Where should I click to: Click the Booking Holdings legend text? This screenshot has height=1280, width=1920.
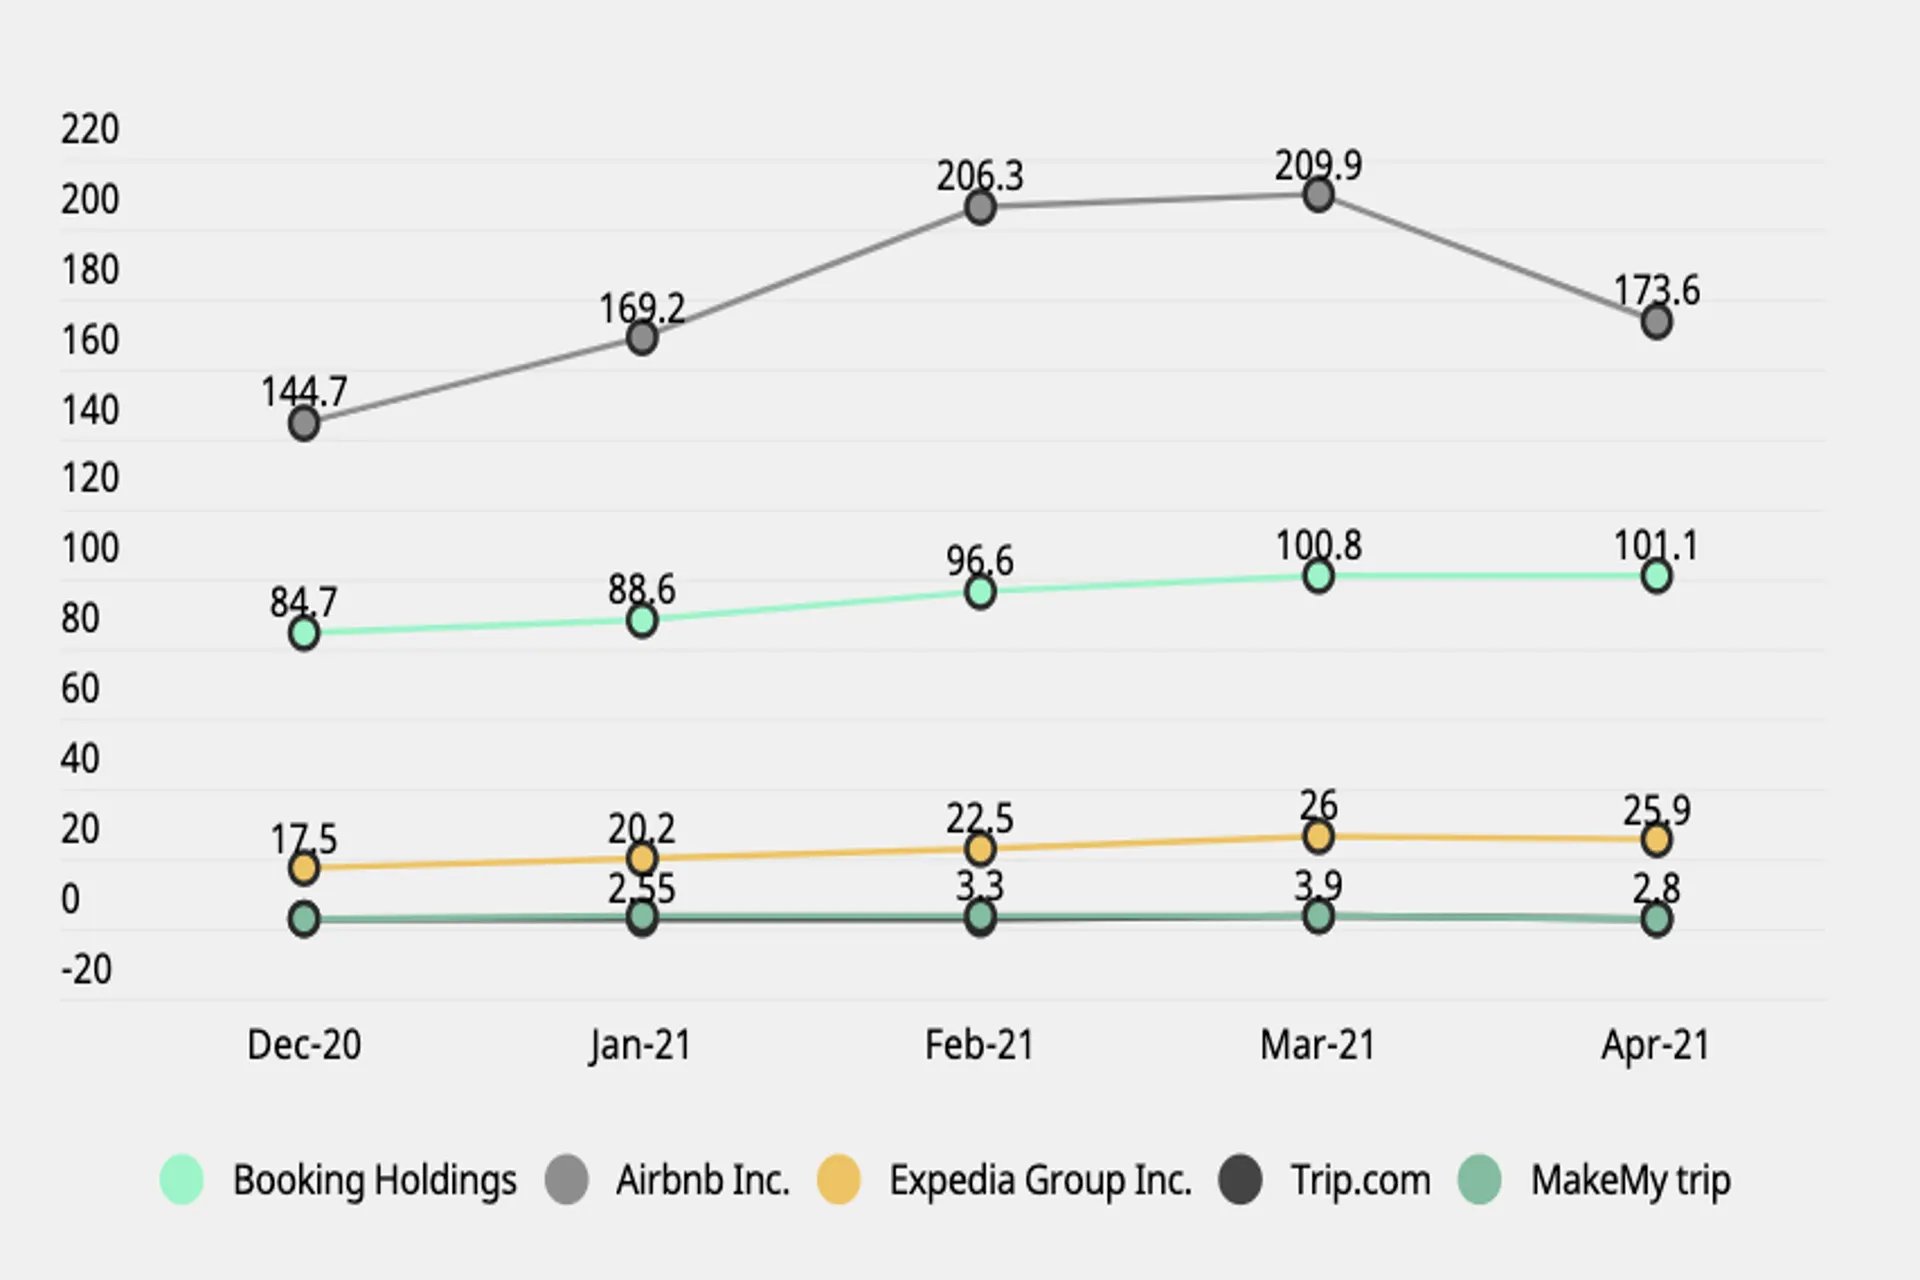coord(375,1181)
